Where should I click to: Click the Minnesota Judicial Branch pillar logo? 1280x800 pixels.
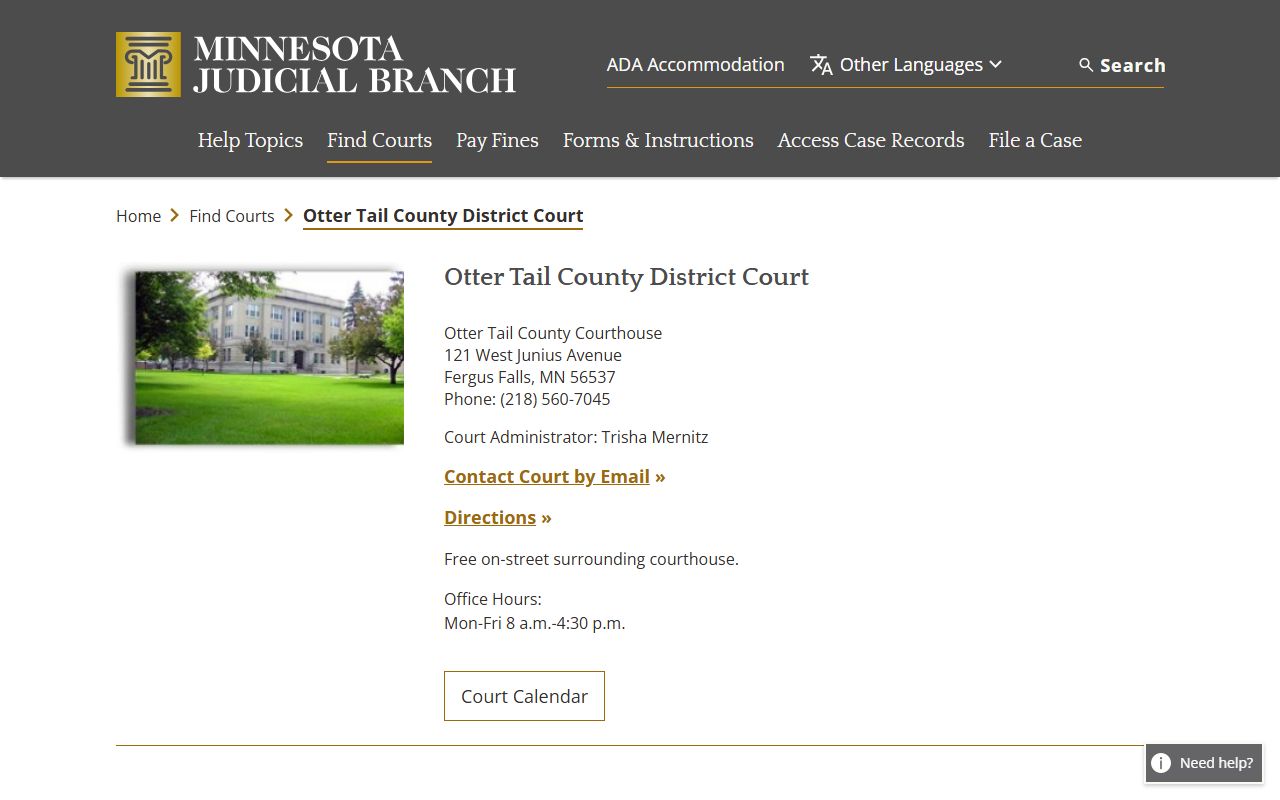click(x=148, y=65)
